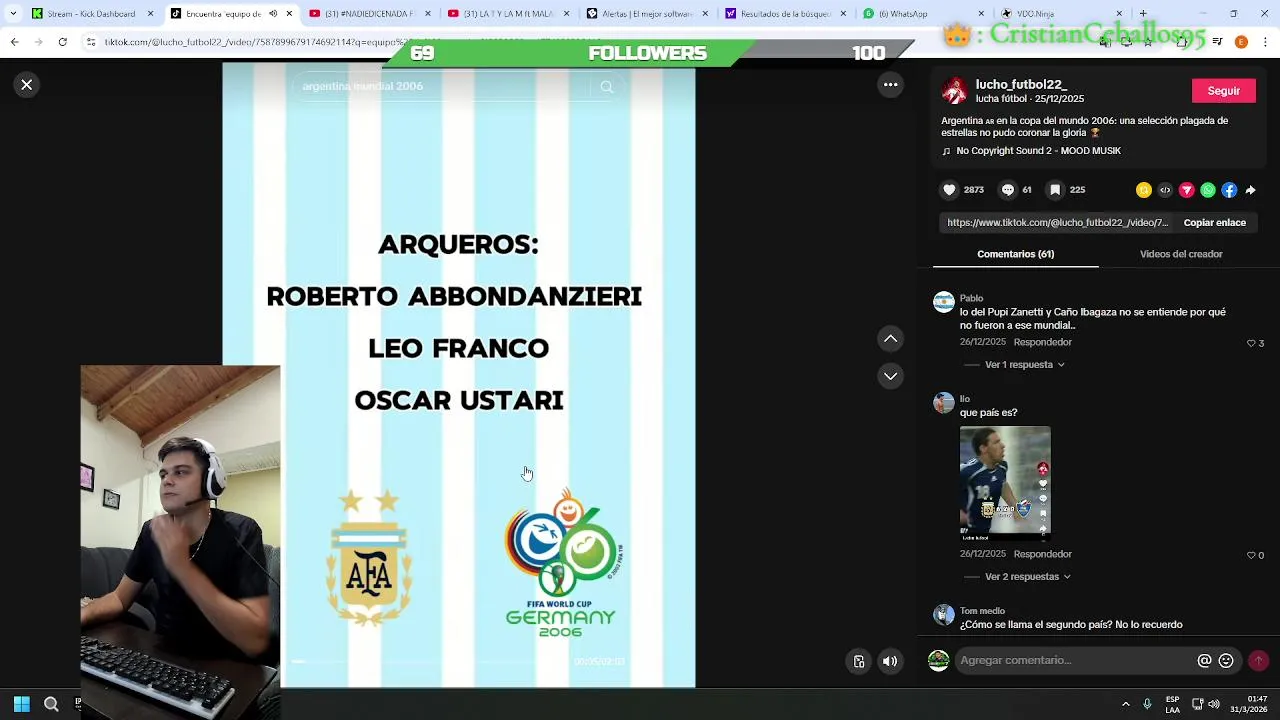Open the tab search dropdown arrow
The height and width of the screenshot is (720, 1280).
(12, 14)
